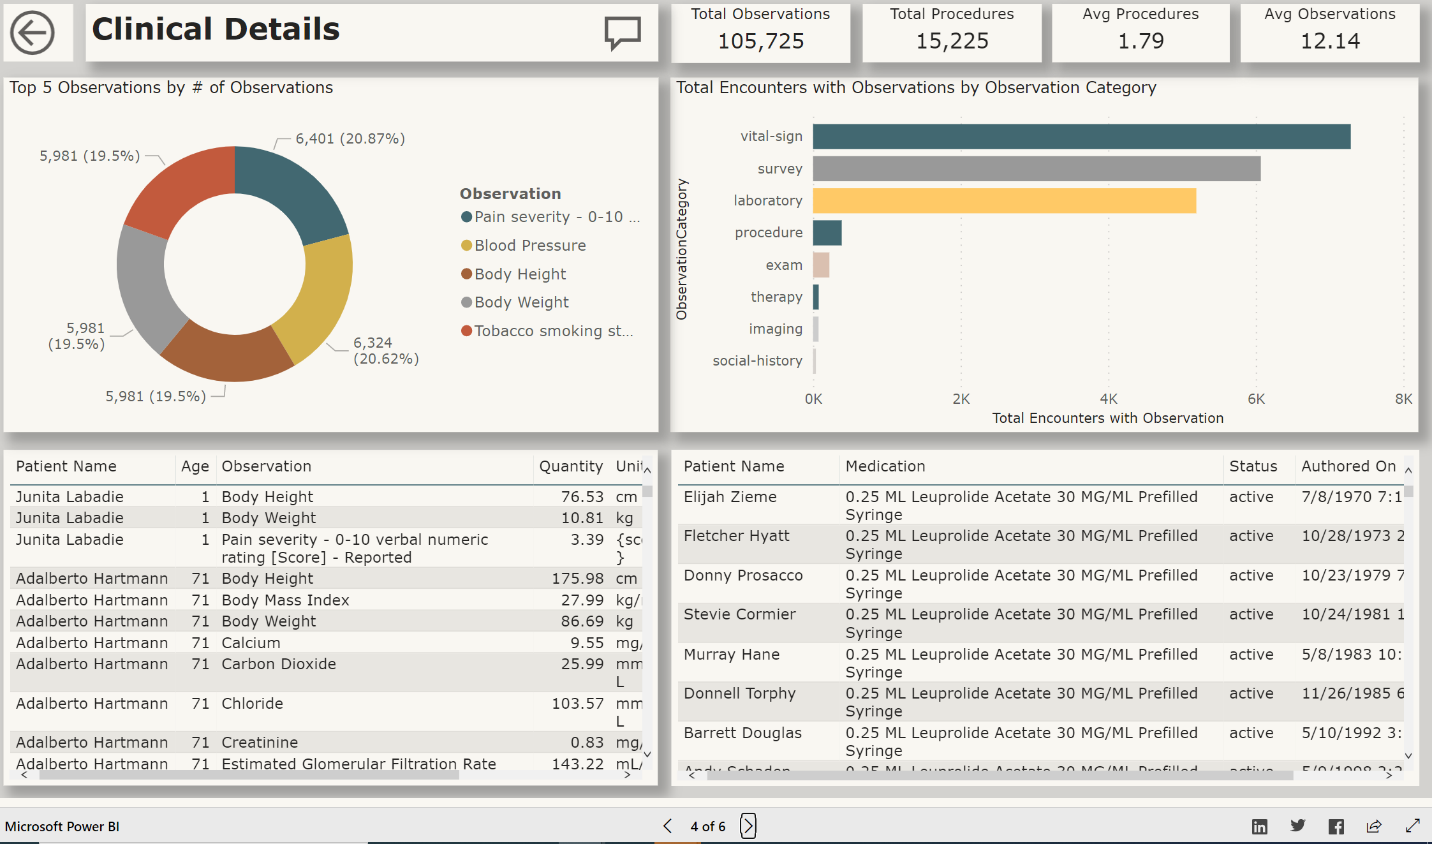Screen dimensions: 1432x844
Task: Click the share arrow icon
Action: (1374, 826)
